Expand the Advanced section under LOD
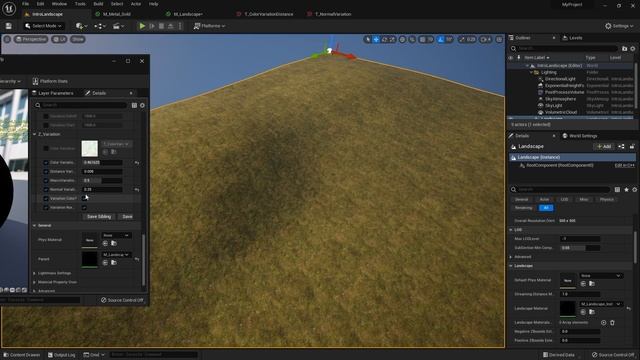The width and height of the screenshot is (640, 360). pyautogui.click(x=511, y=257)
